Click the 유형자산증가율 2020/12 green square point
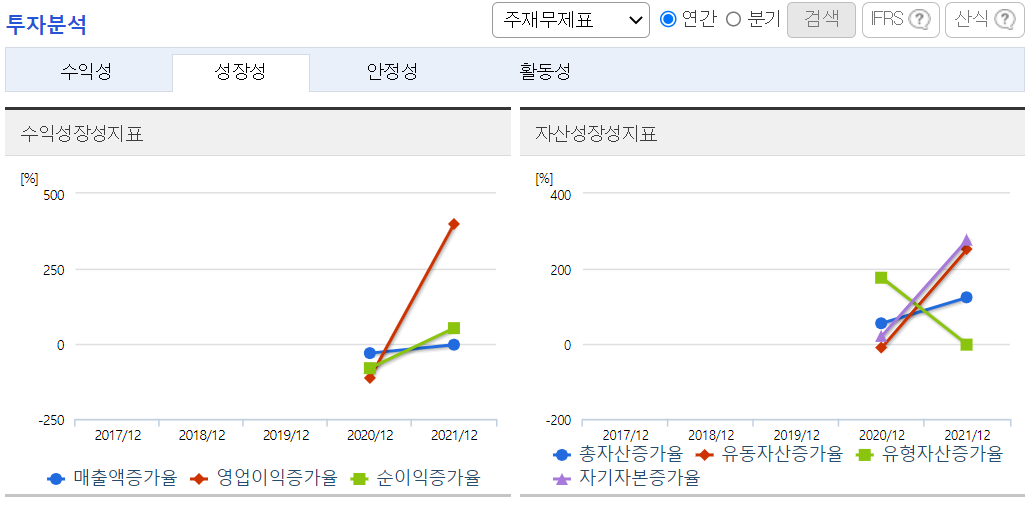The width and height of the screenshot is (1032, 506). [881, 278]
